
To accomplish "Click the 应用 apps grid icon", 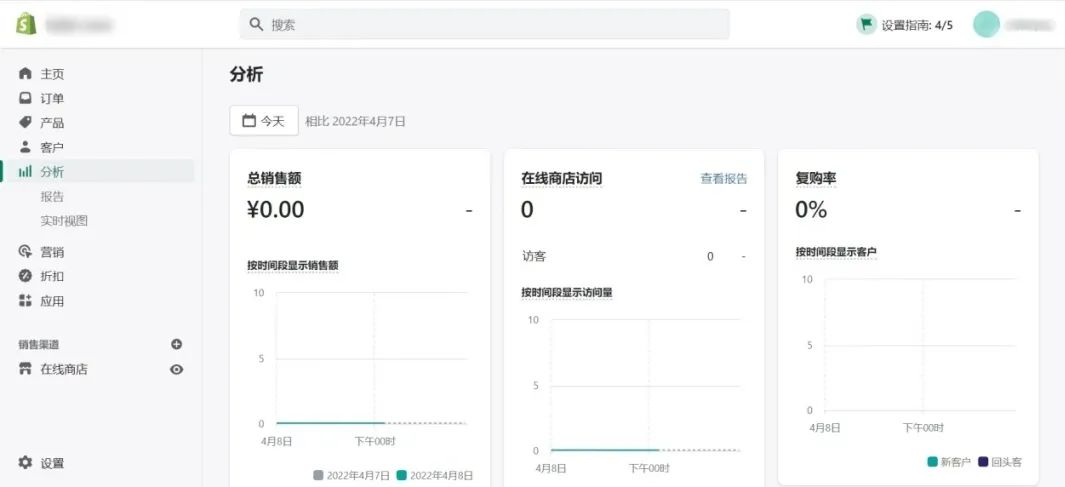I will (x=26, y=301).
